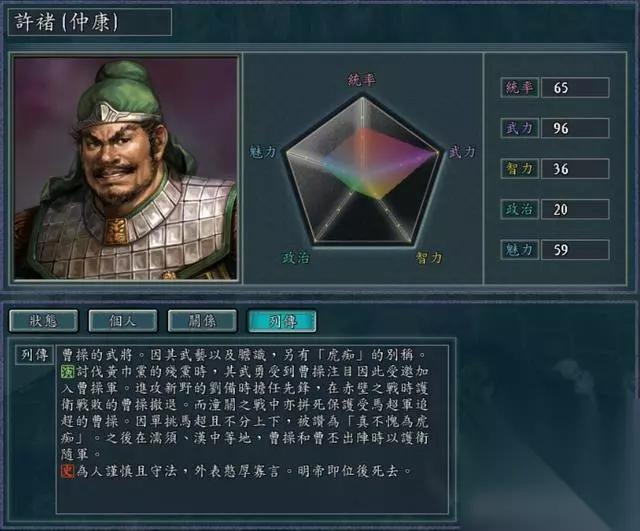Click the colored pentagon stat chart center
640x531 pixels.
click(x=363, y=173)
